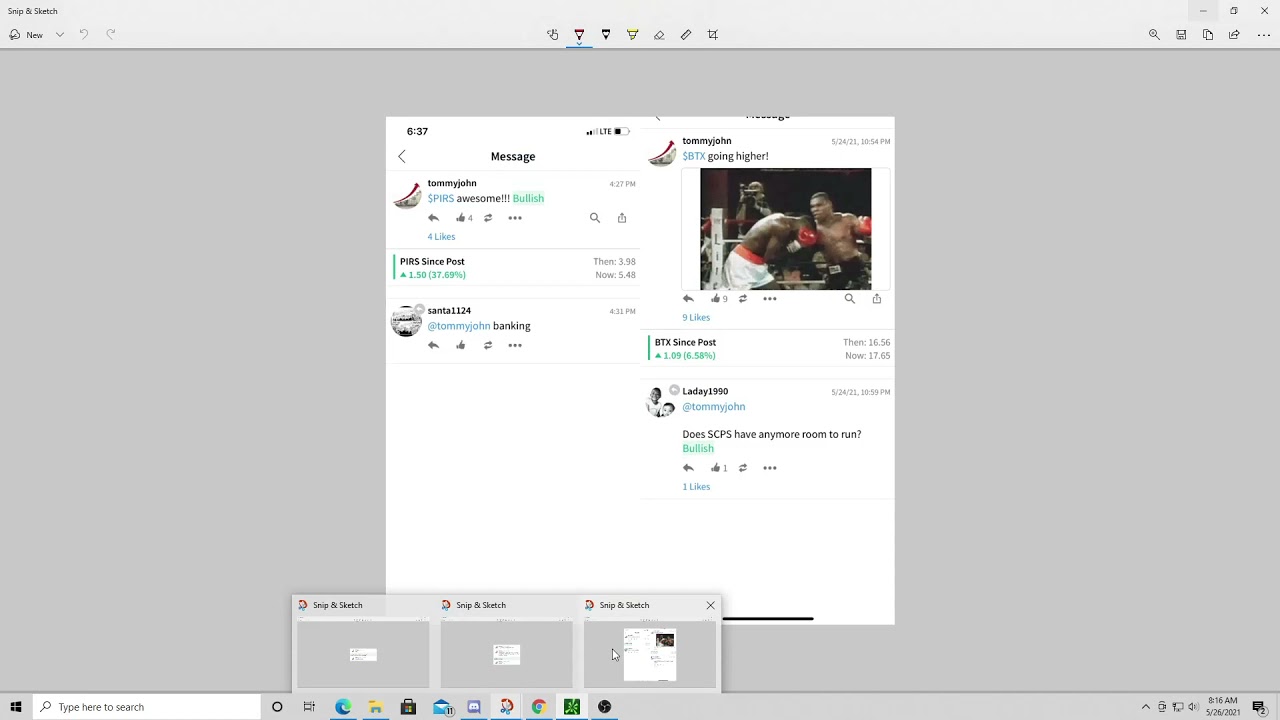Select the yellow Highlighter tool

tap(632, 35)
